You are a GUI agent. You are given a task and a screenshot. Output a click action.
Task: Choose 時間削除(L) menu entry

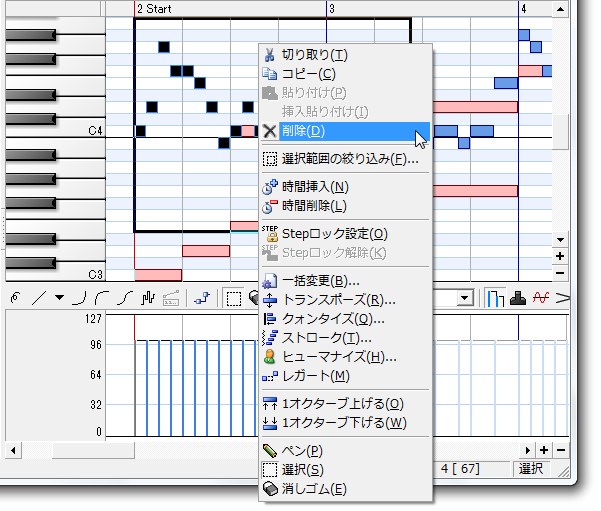(x=345, y=206)
